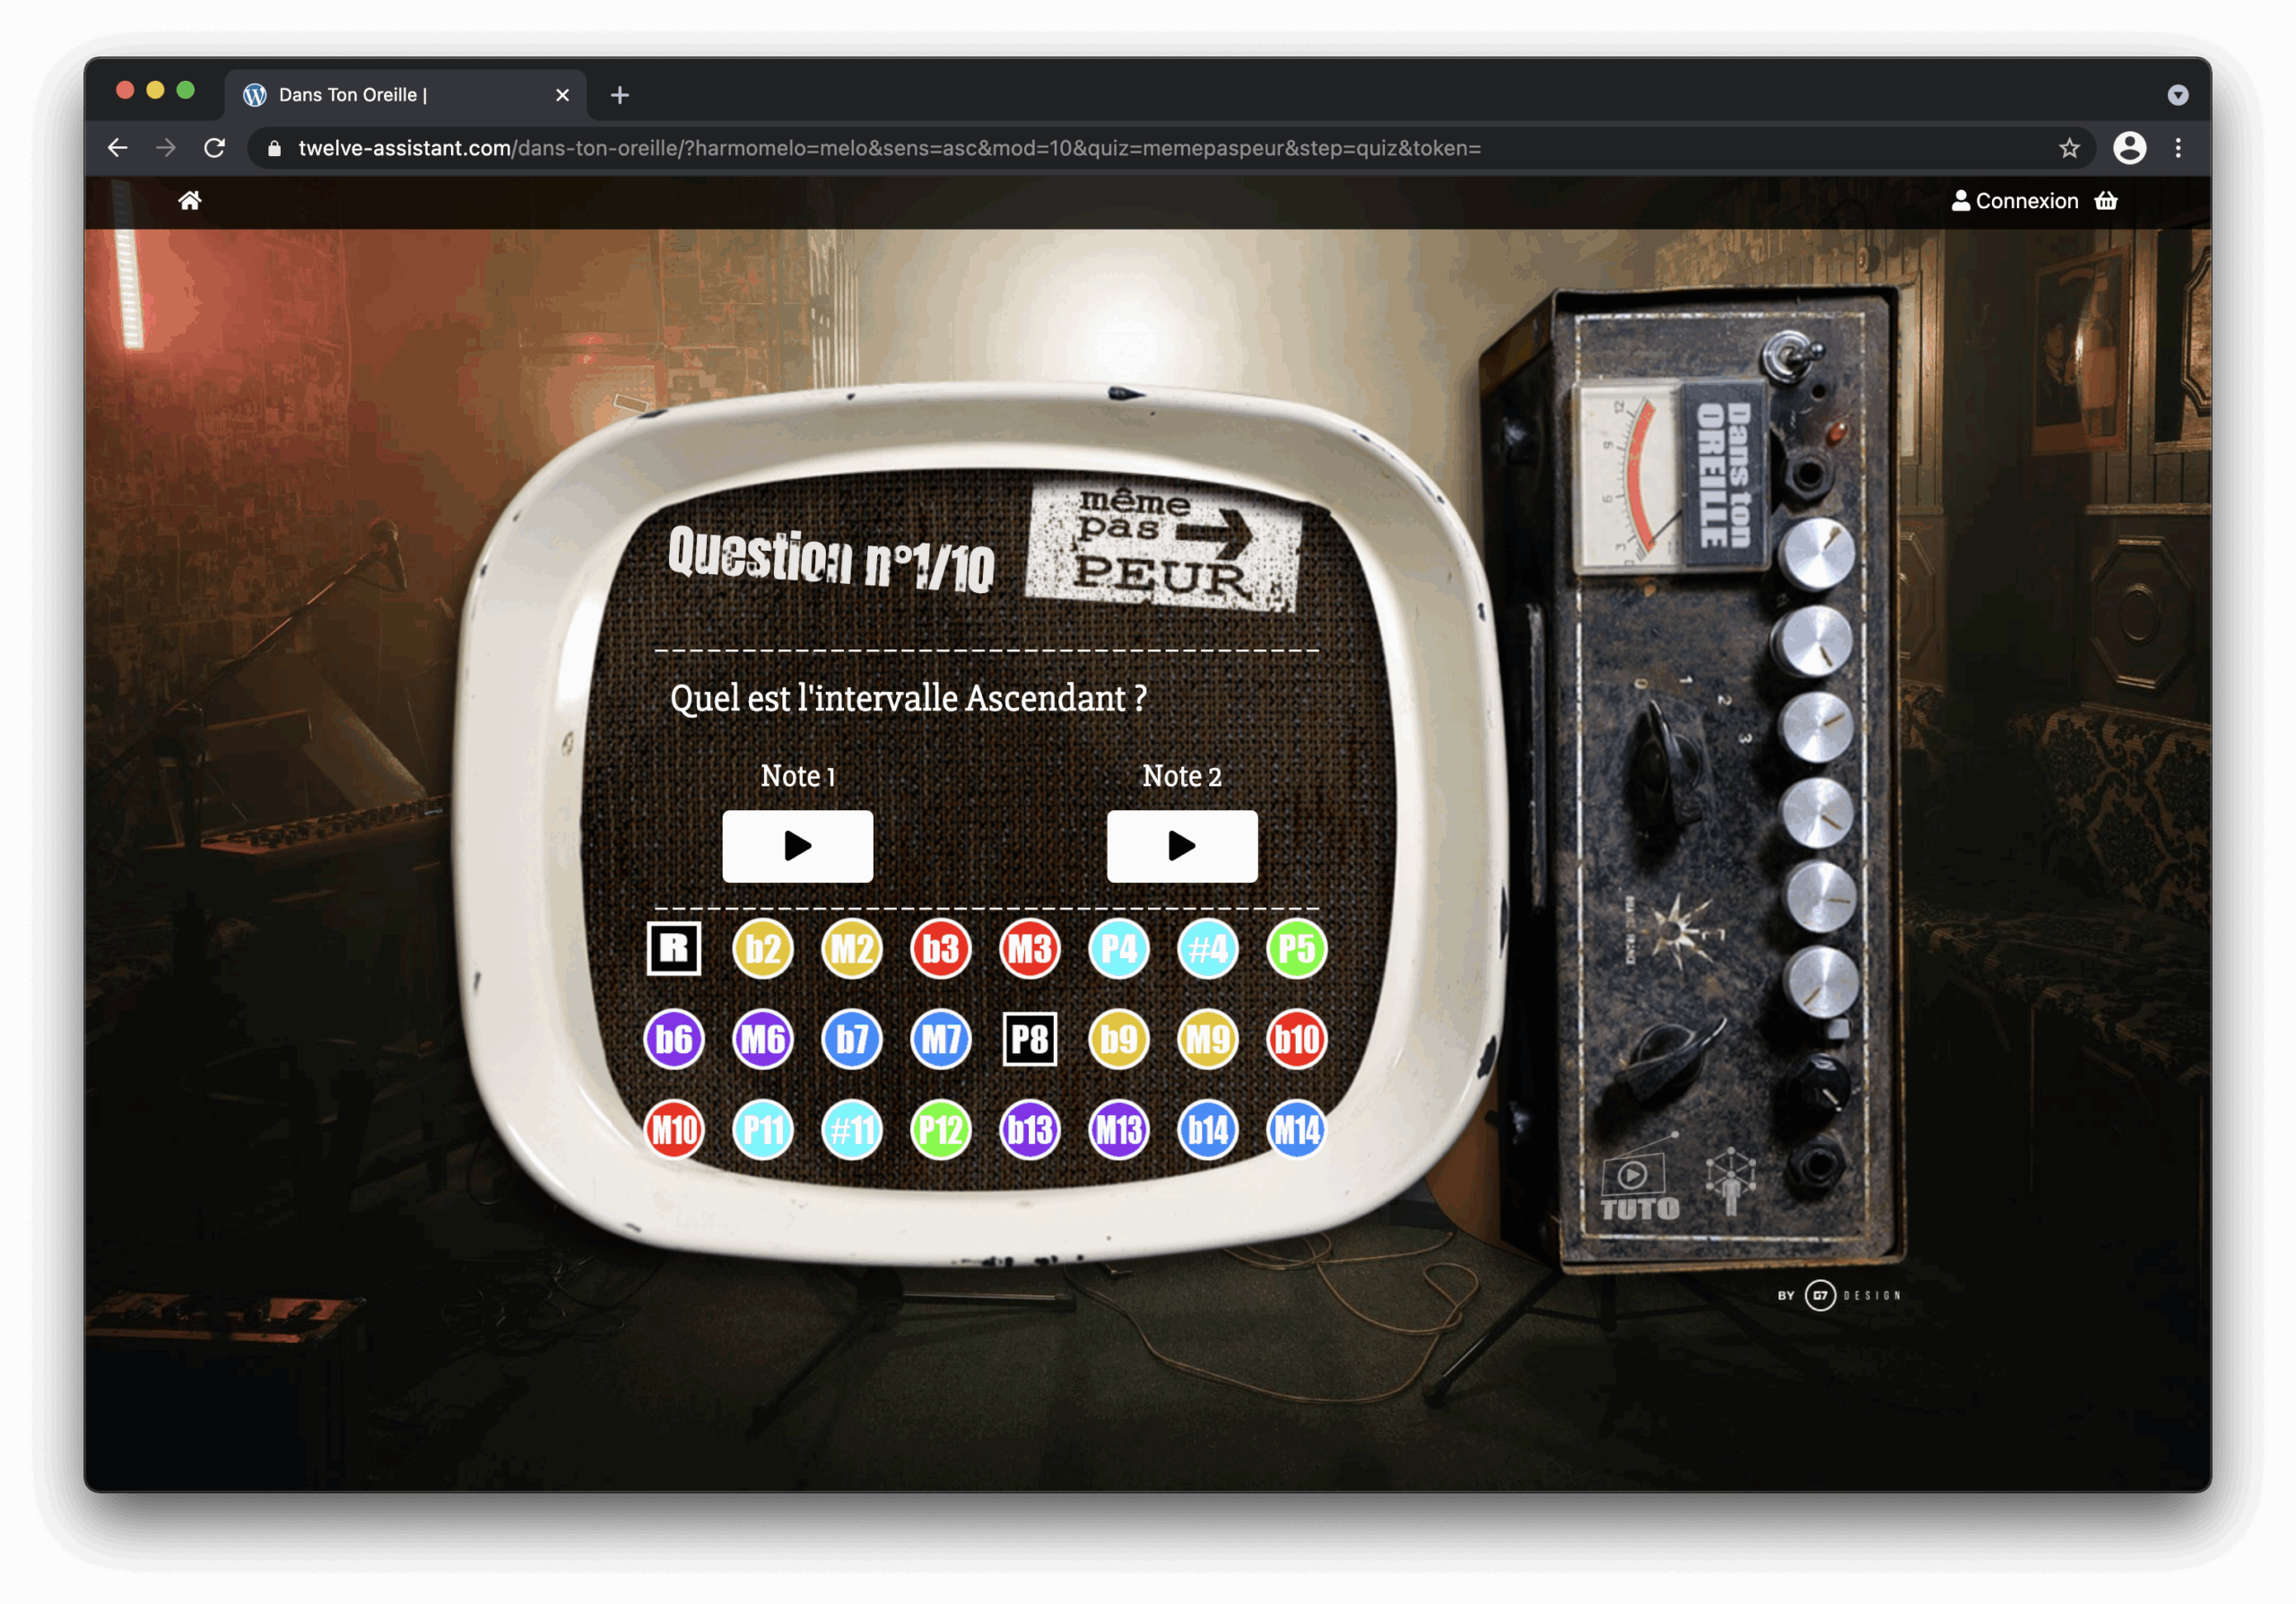Screen dimensions: 2296x1604
Task: Go back with the browser arrow
Action: (x=118, y=148)
